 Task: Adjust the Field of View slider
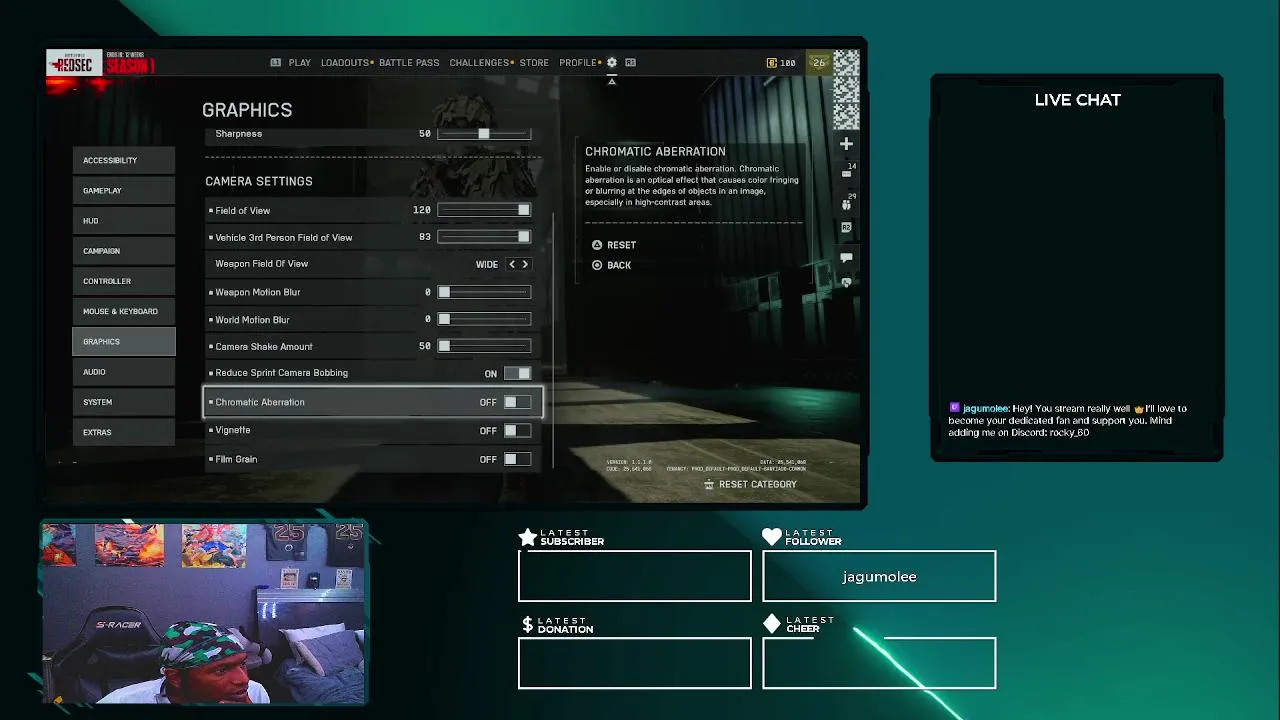tap(484, 210)
